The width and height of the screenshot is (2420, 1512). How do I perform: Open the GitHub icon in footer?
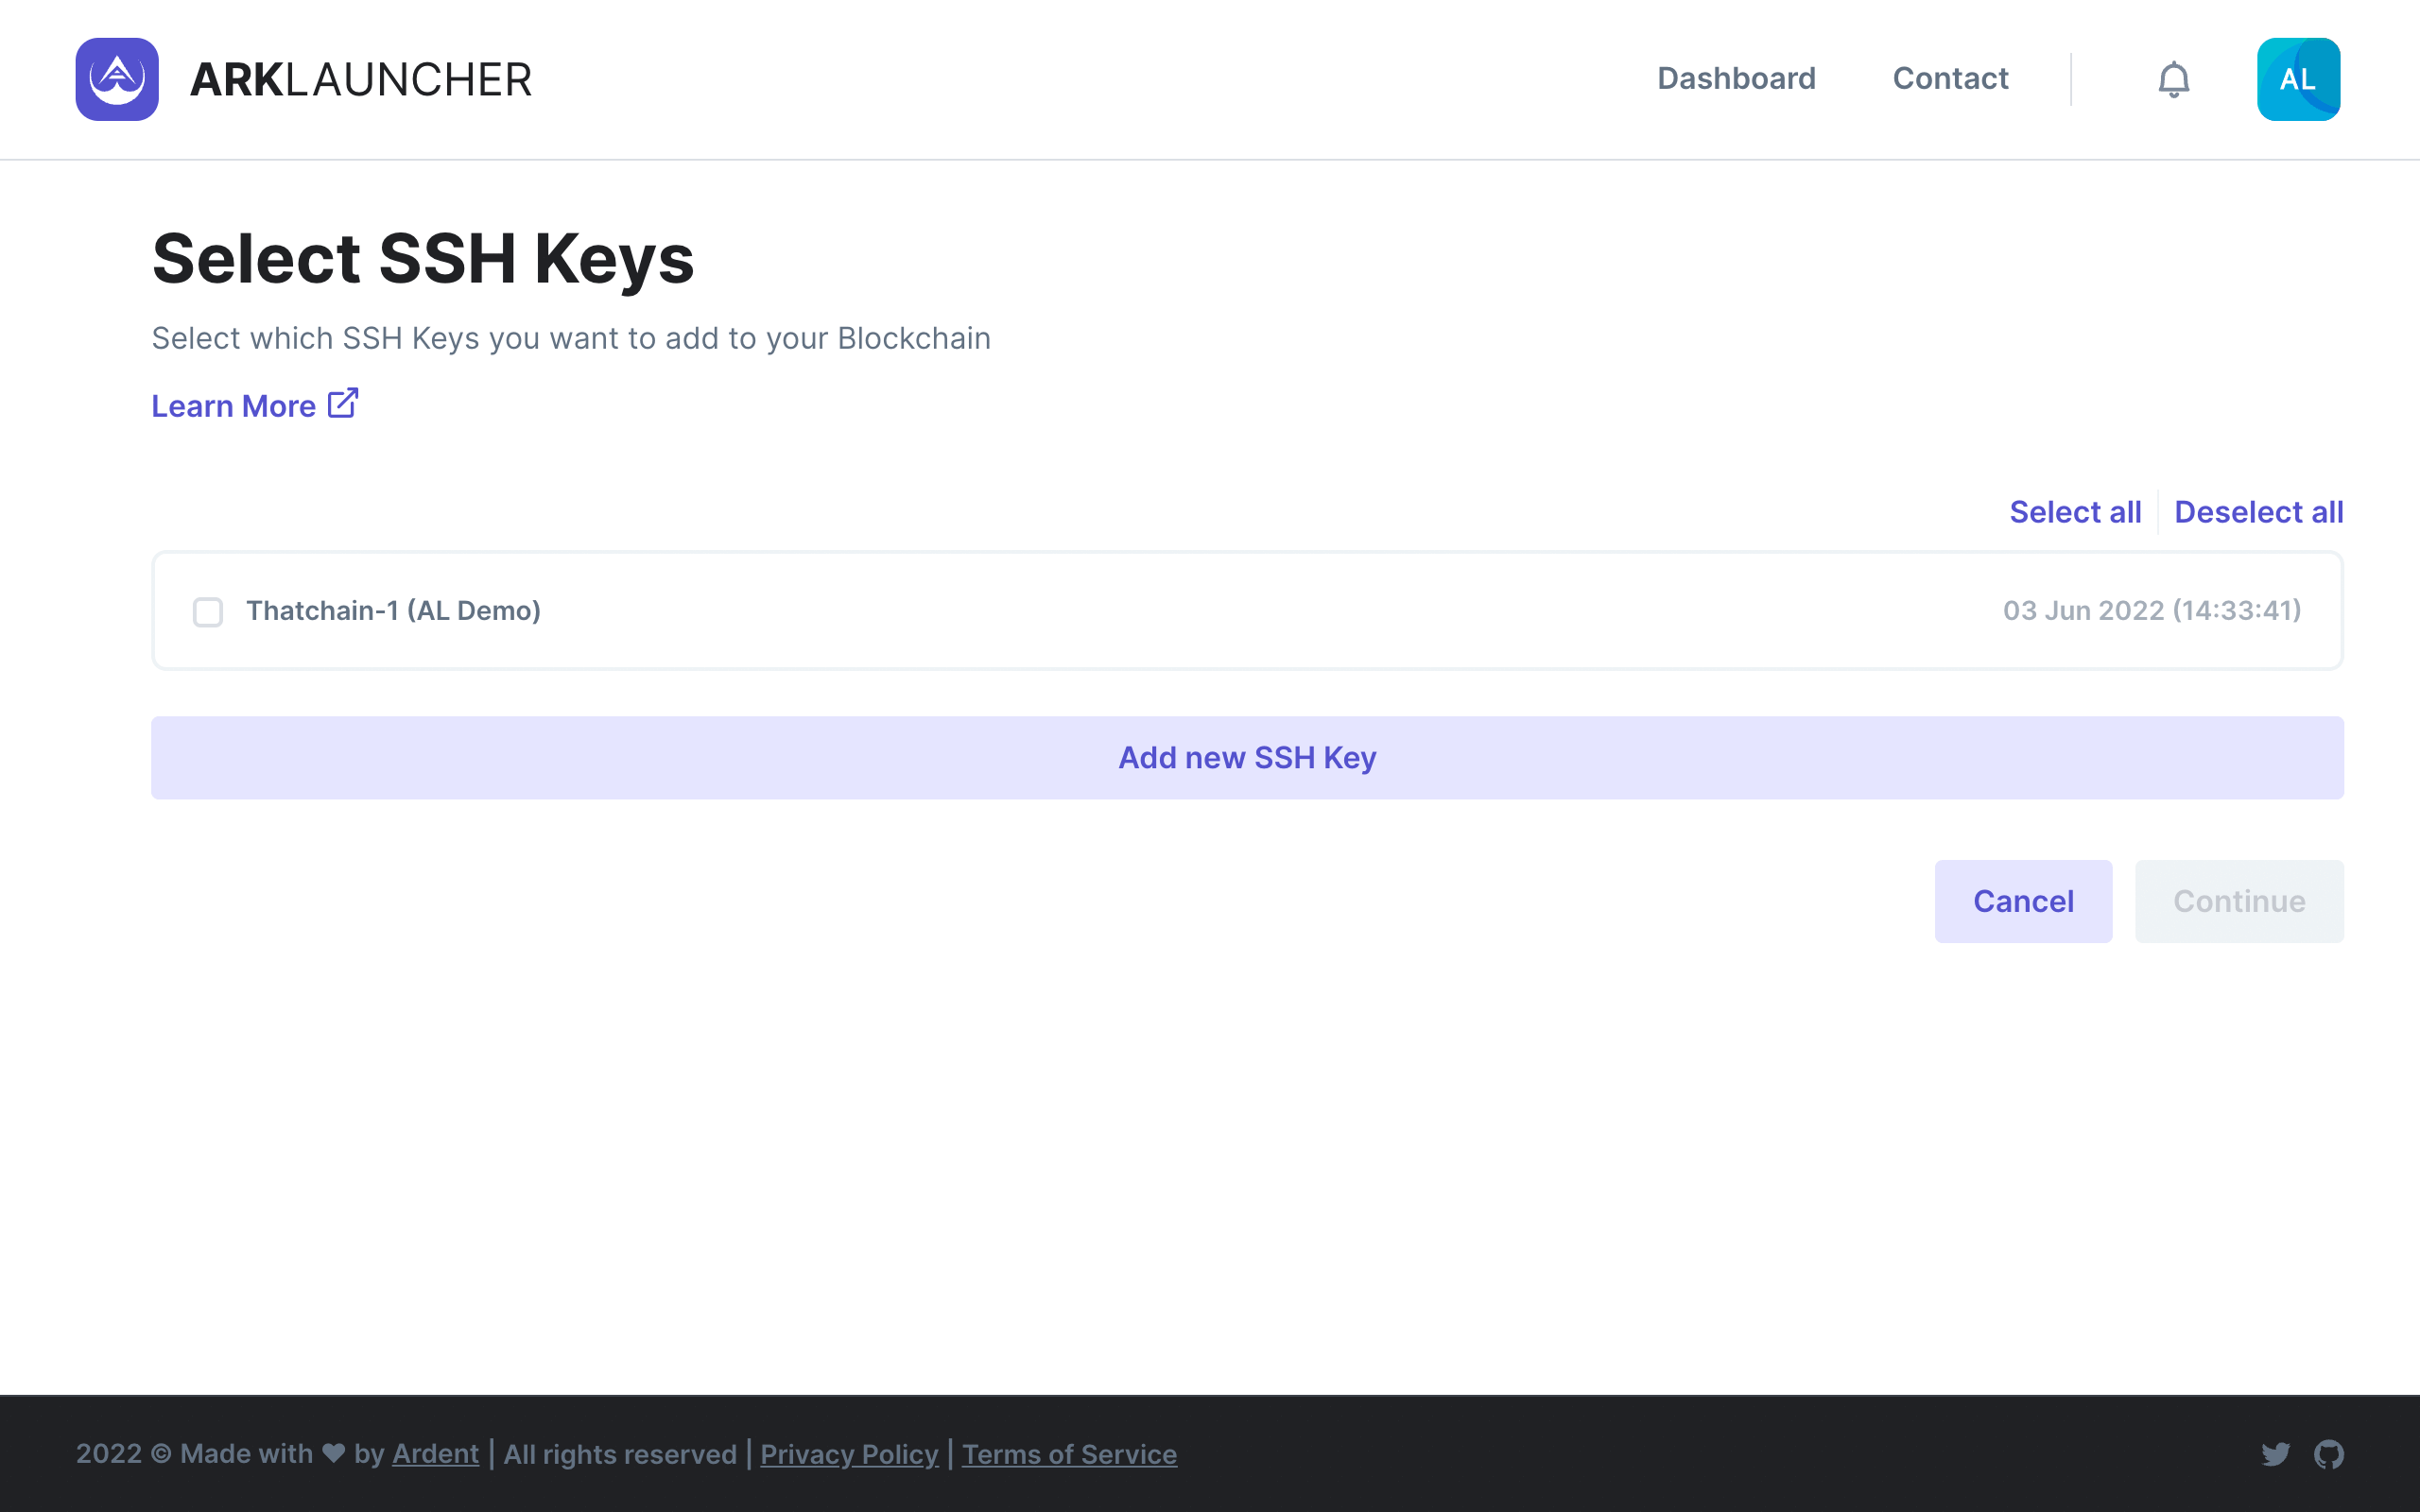(2329, 1454)
